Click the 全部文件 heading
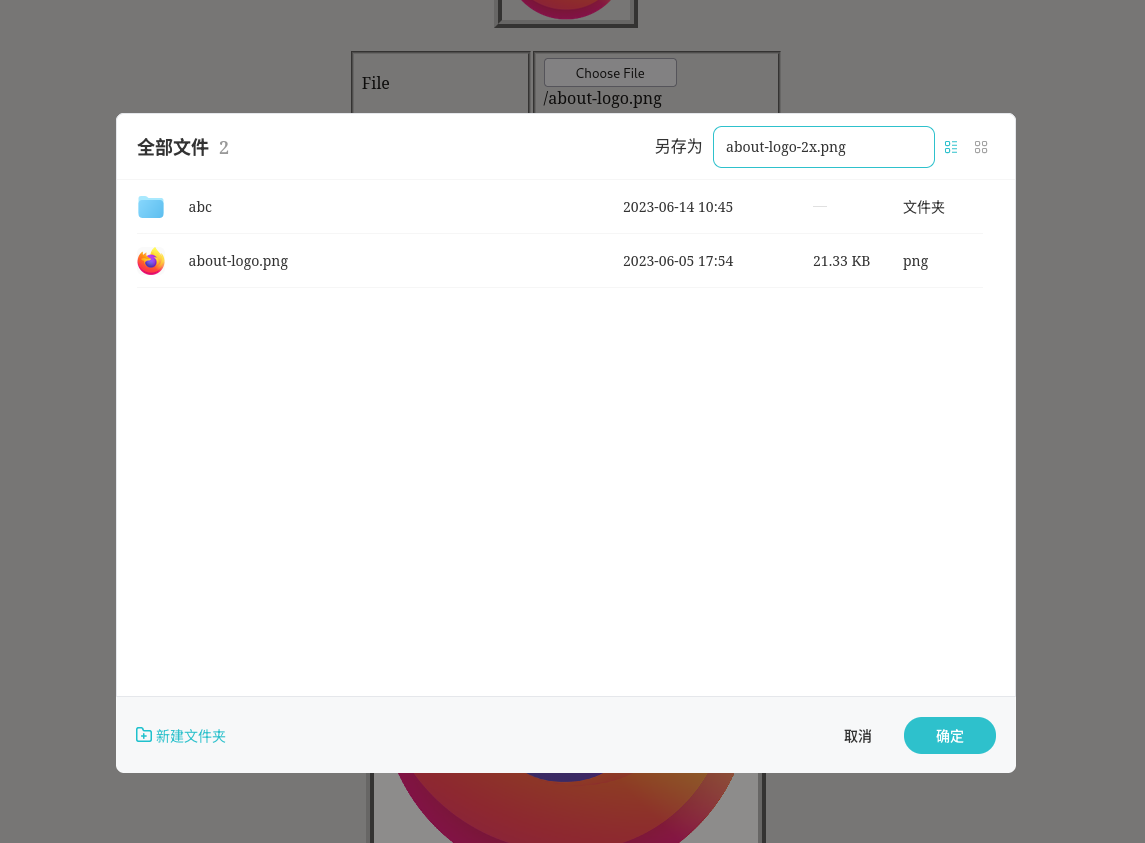 click(x=173, y=148)
